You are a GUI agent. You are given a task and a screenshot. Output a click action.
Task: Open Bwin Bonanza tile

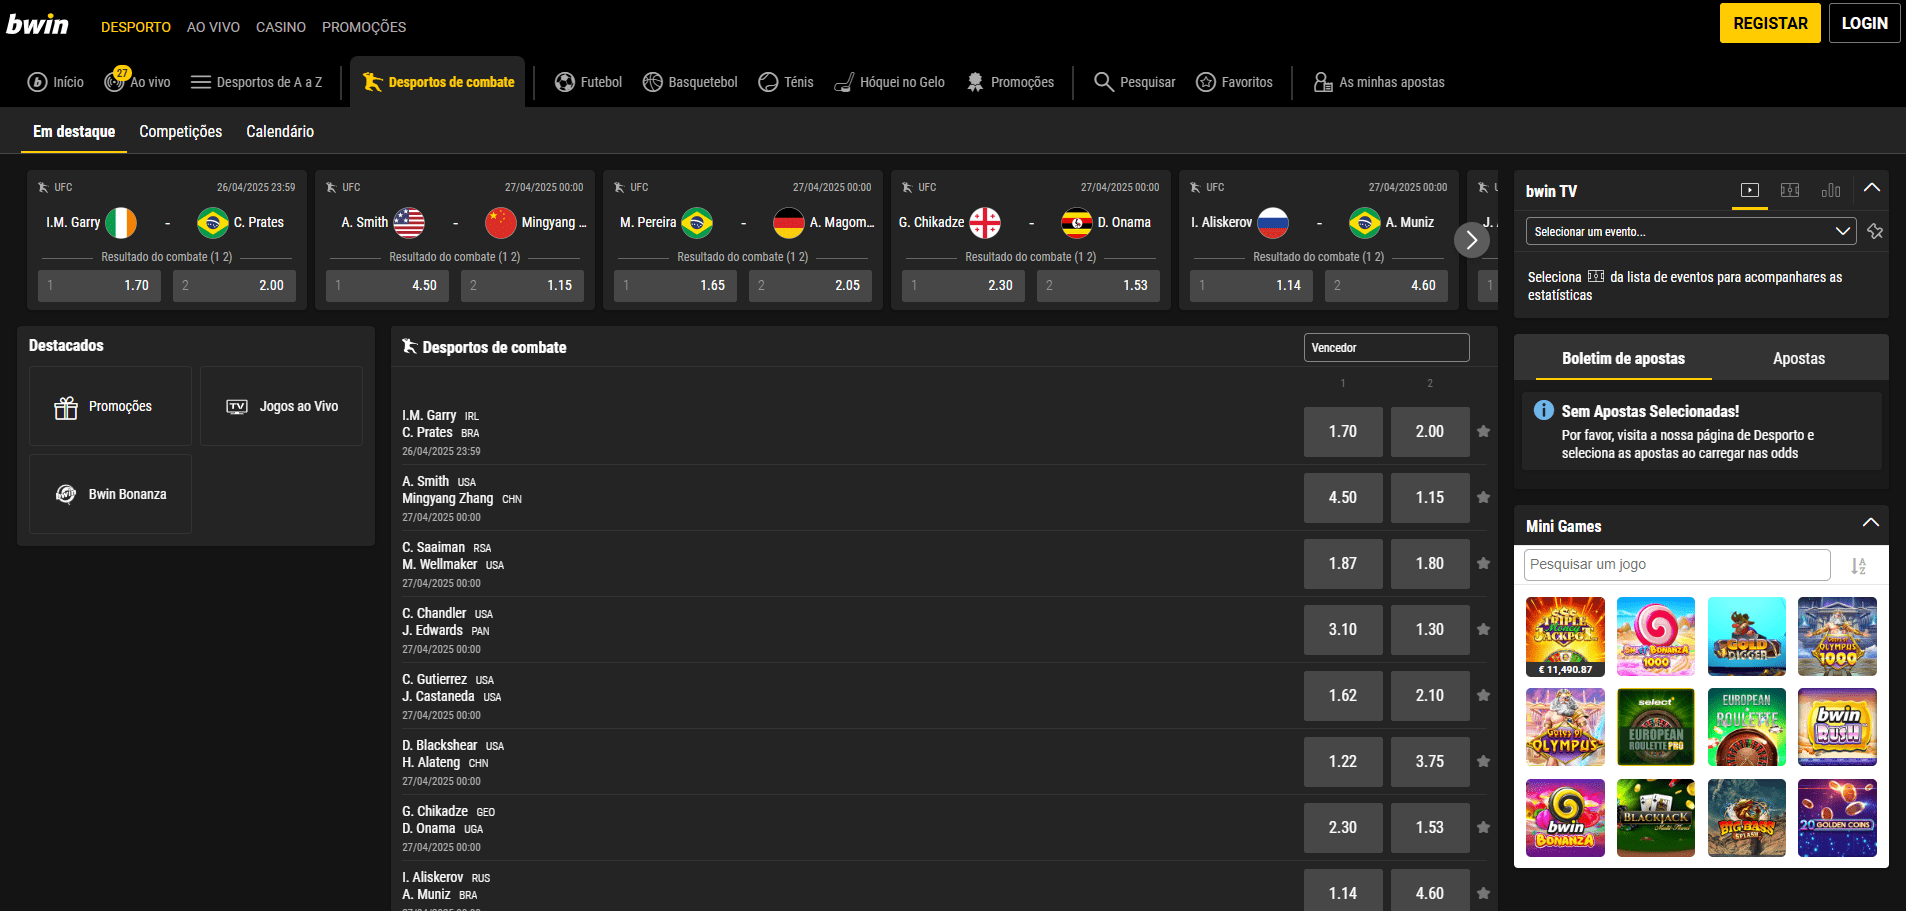pos(110,494)
